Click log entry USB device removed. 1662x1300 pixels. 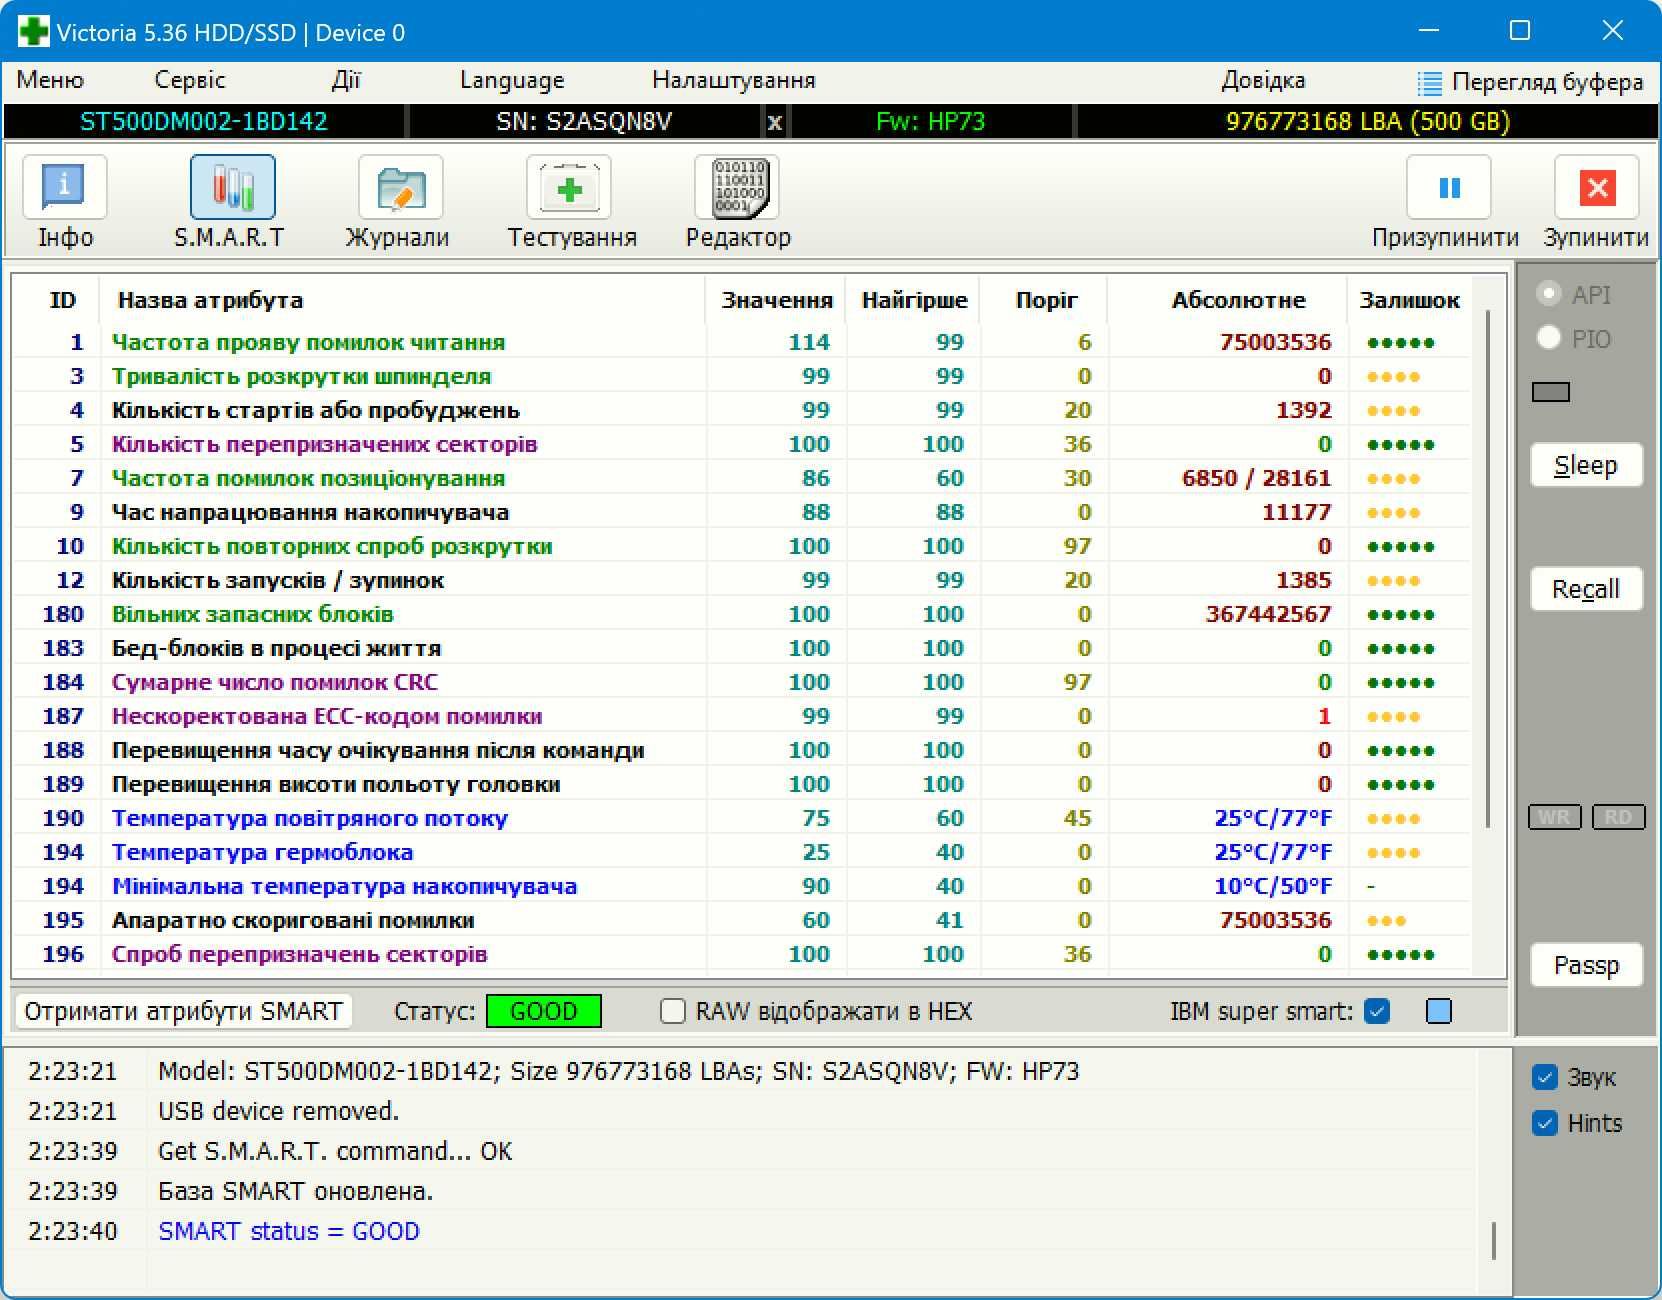278,1111
